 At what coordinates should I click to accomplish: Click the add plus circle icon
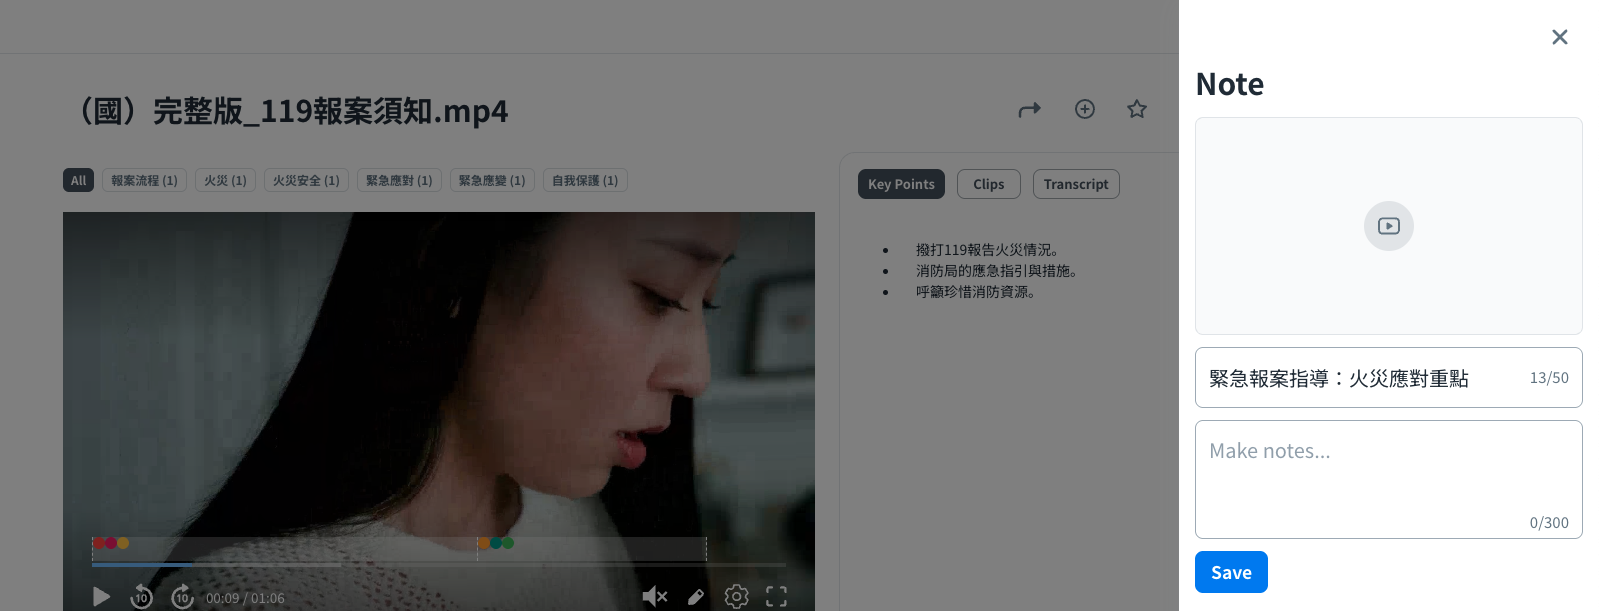pyautogui.click(x=1084, y=109)
